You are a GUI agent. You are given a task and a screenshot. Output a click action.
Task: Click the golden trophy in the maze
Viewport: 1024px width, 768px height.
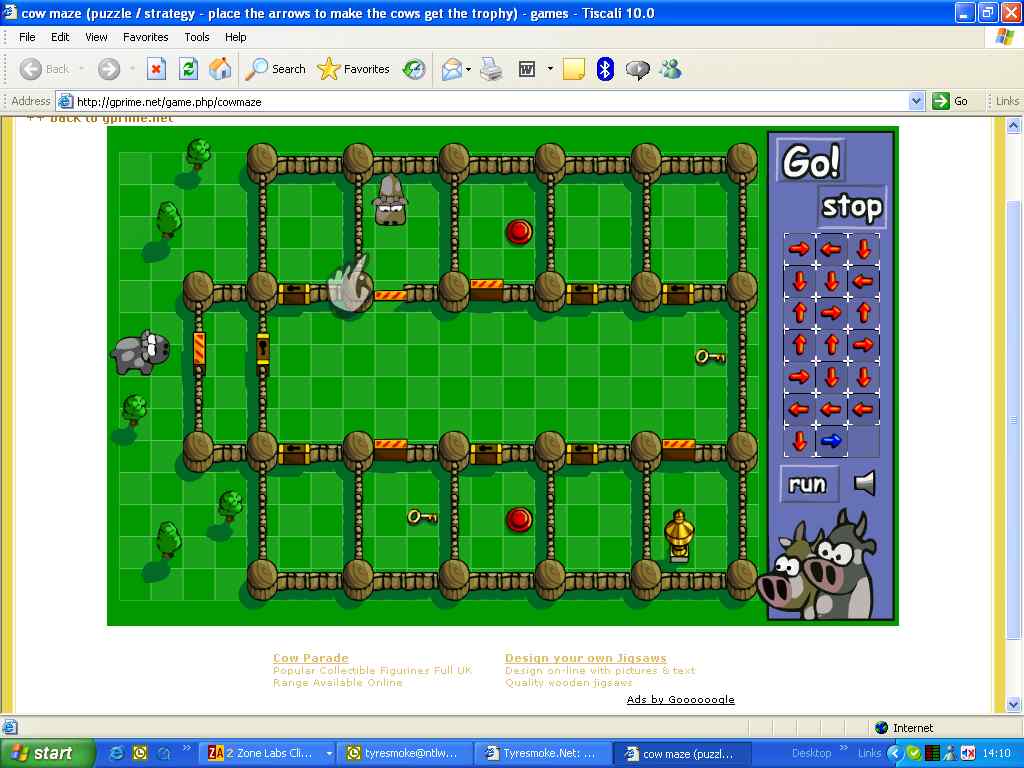679,536
